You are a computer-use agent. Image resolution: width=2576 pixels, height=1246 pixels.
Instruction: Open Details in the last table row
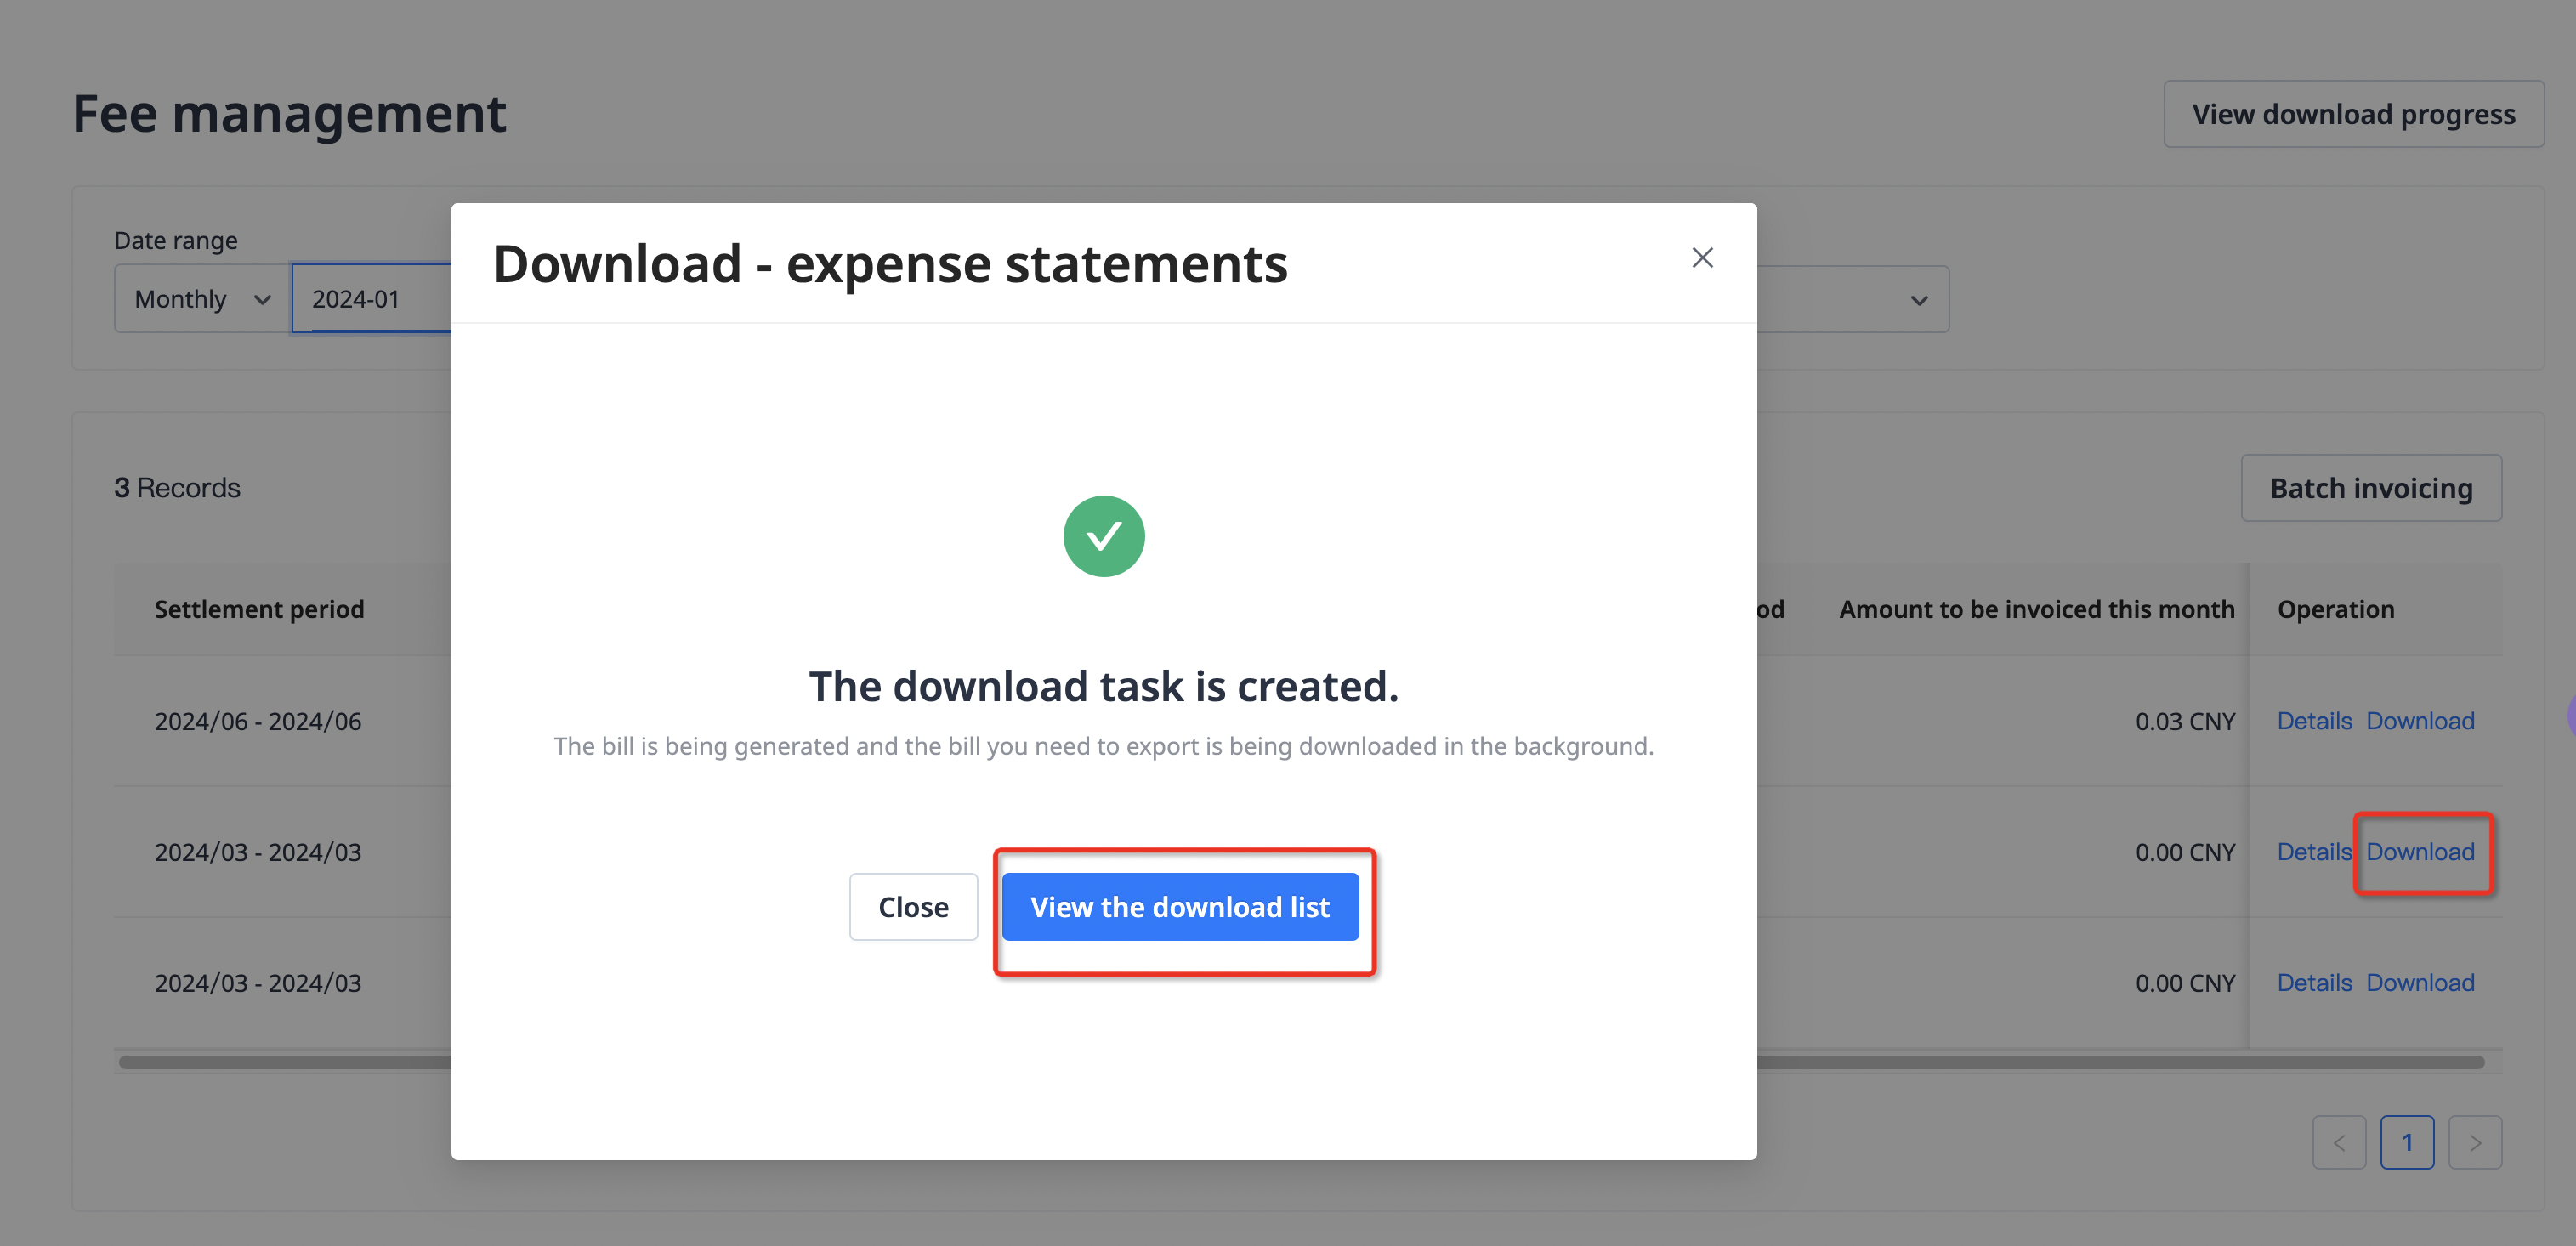2313,983
